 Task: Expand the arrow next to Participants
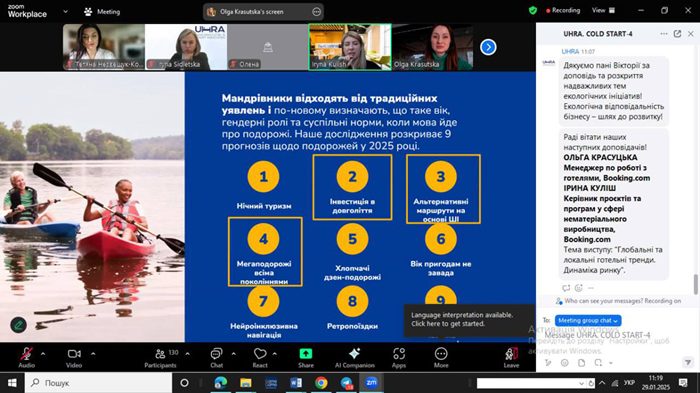[188, 354]
